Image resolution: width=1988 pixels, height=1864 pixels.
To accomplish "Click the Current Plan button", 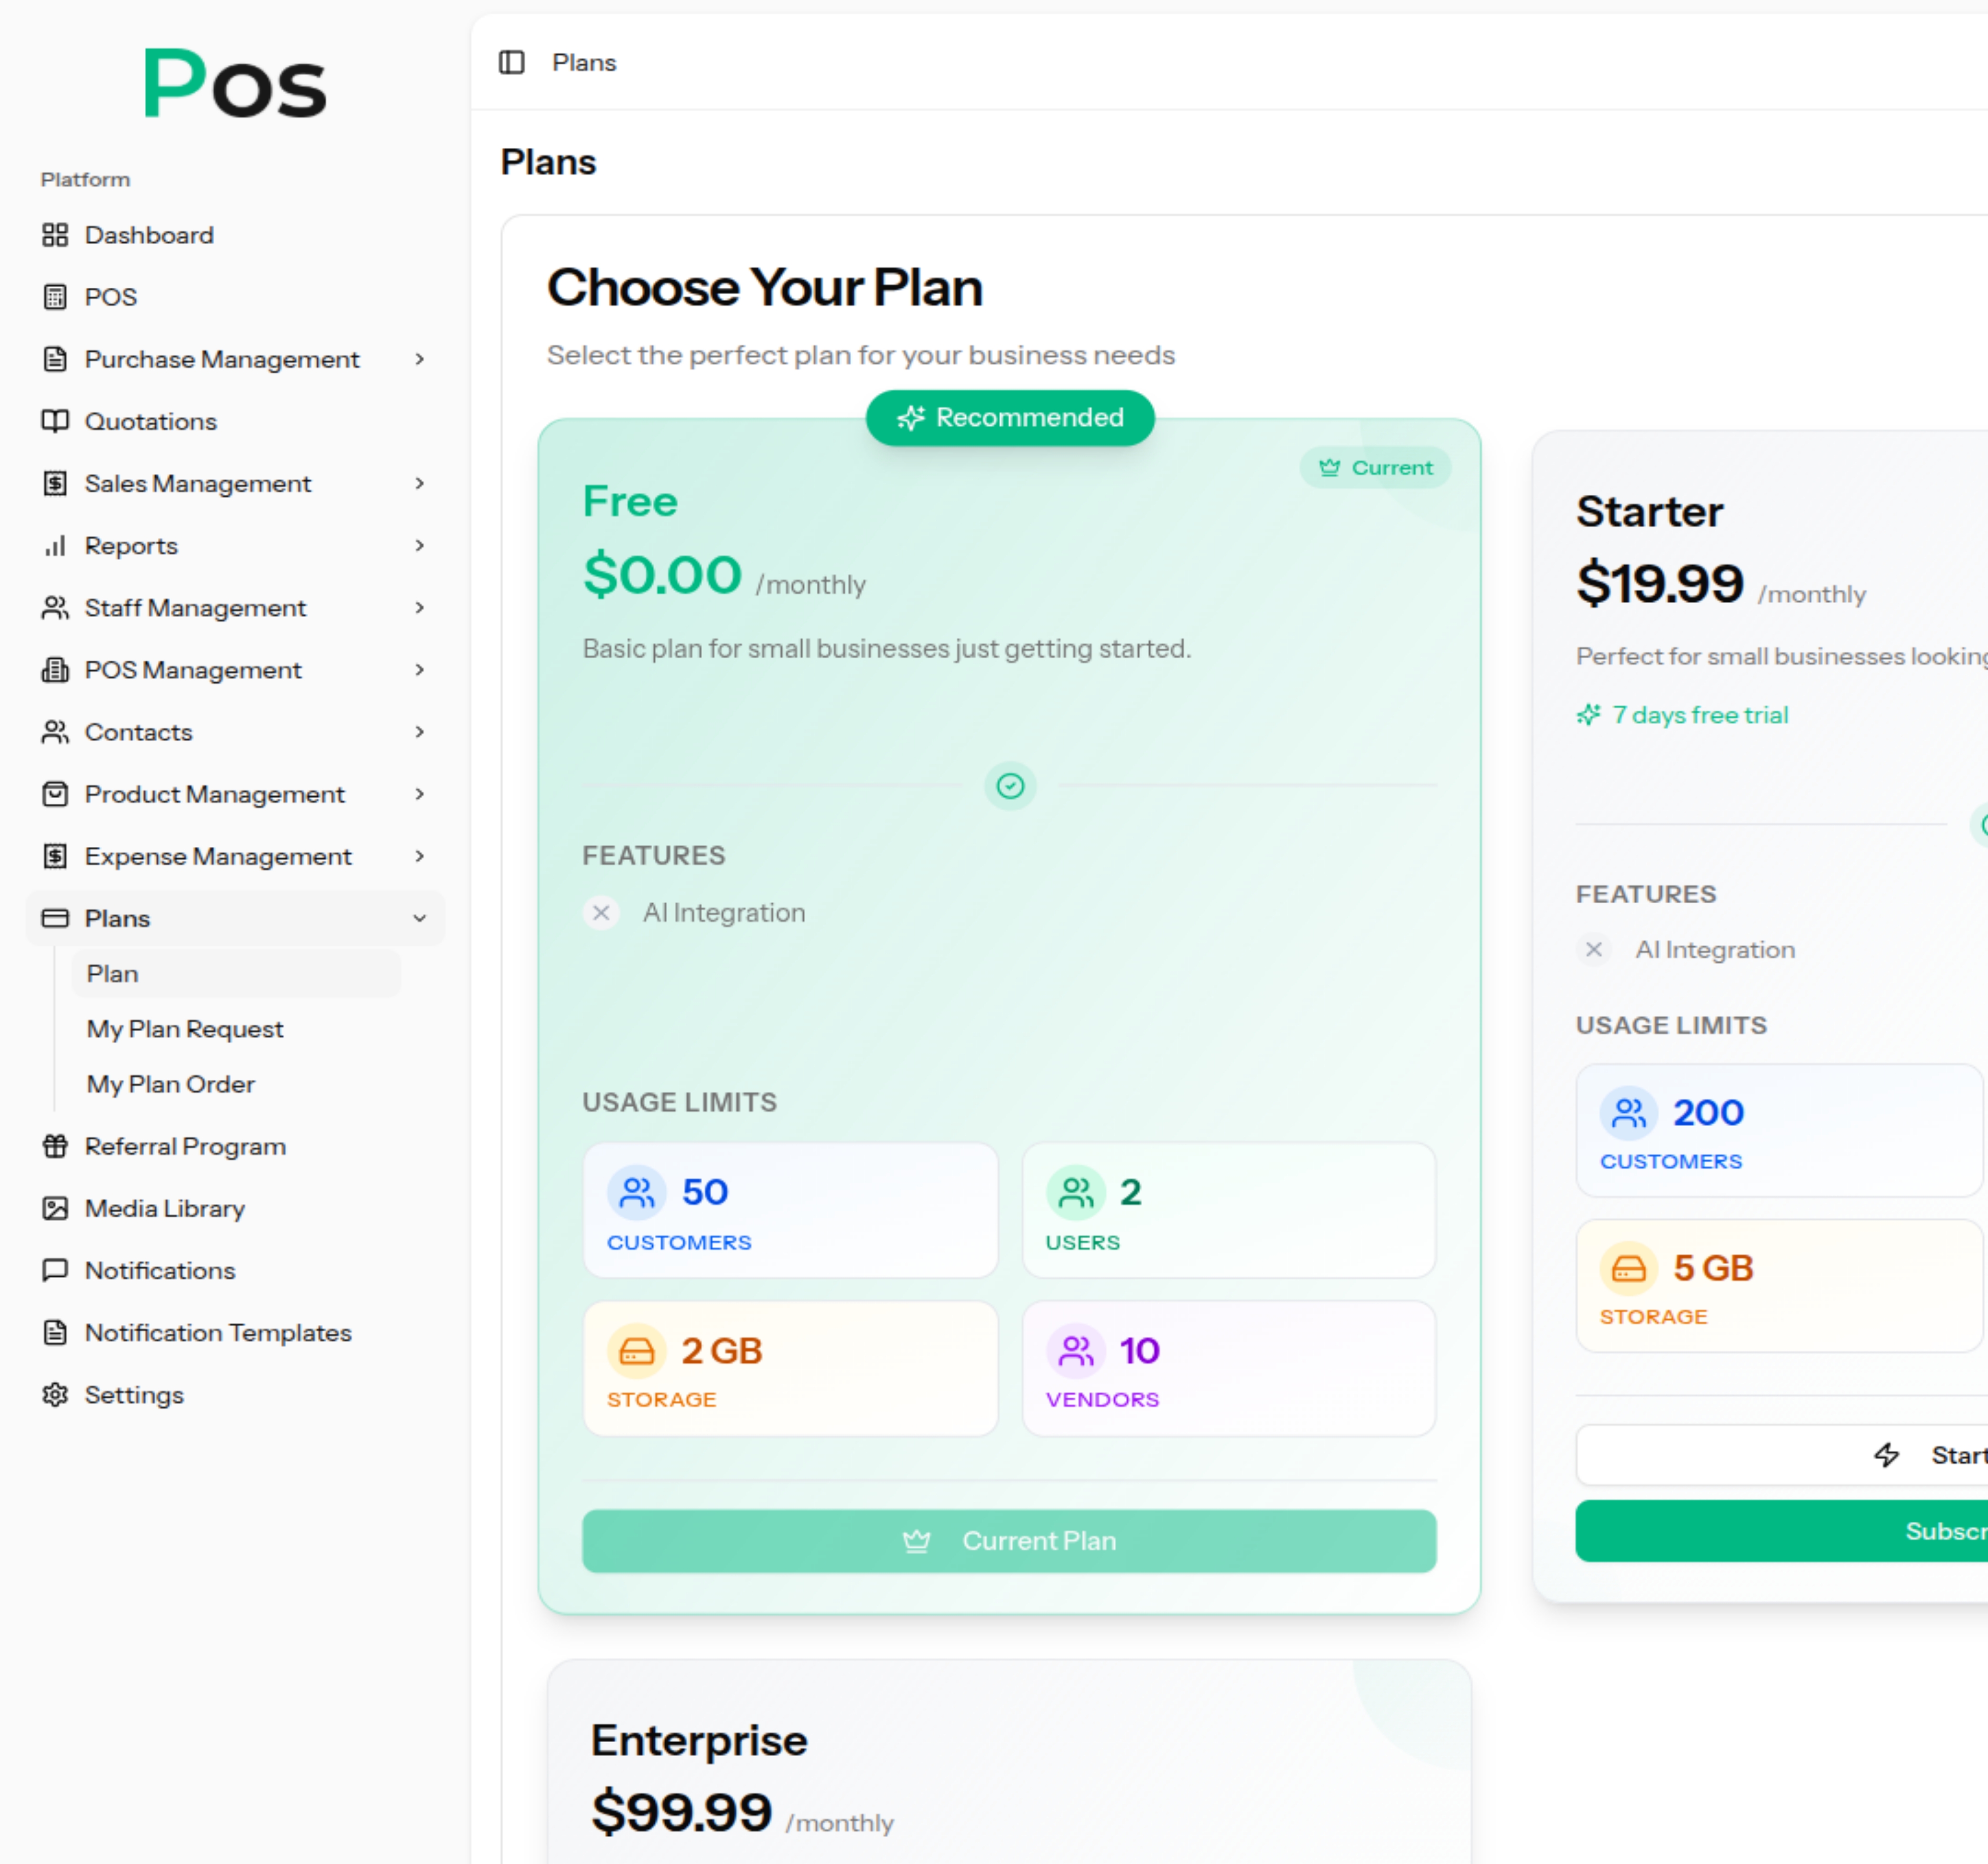I will 1008,1541.
